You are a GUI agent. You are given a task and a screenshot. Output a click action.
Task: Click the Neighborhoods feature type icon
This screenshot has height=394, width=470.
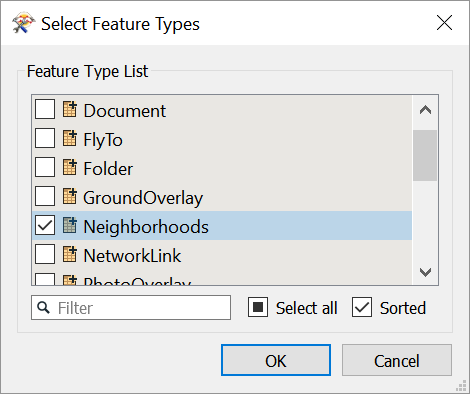pyautogui.click(x=70, y=225)
